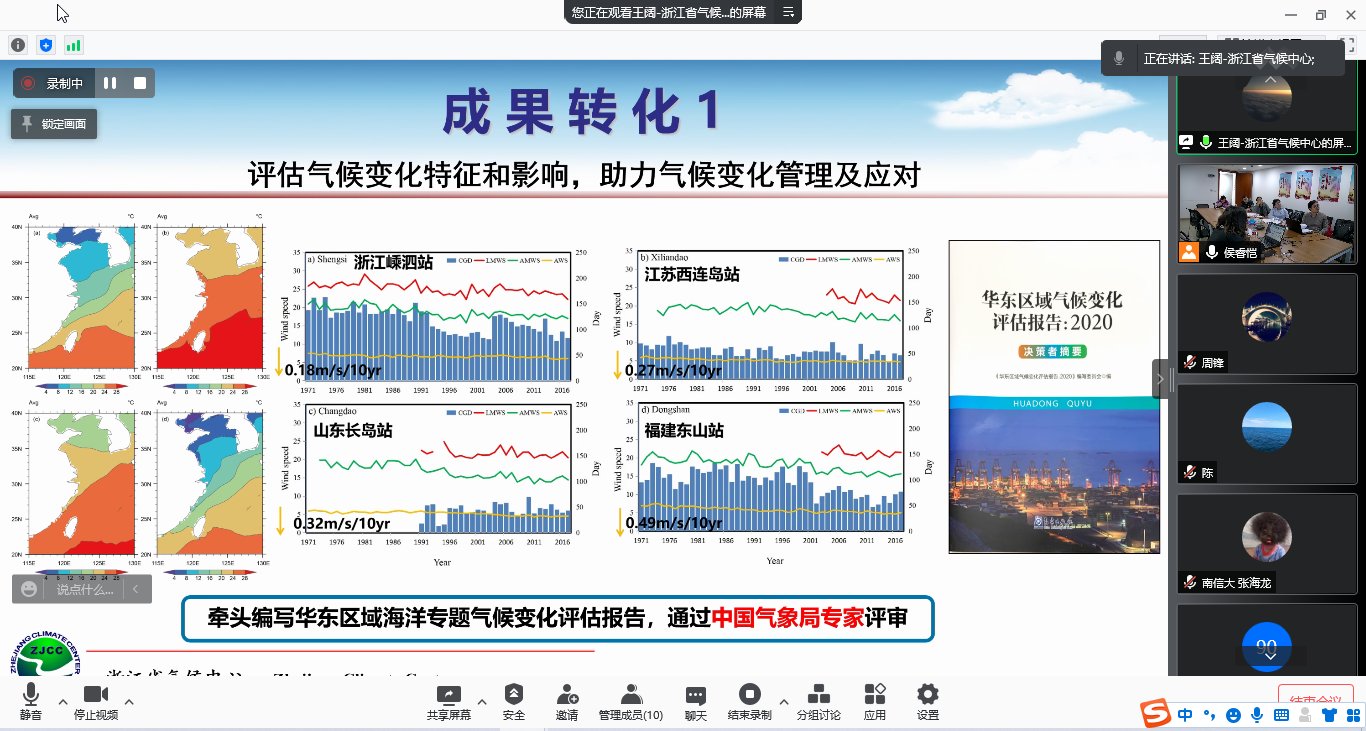This screenshot has width=1366, height=731.
Task: Expand video options arrow beside 停止视频
Action: (x=129, y=701)
